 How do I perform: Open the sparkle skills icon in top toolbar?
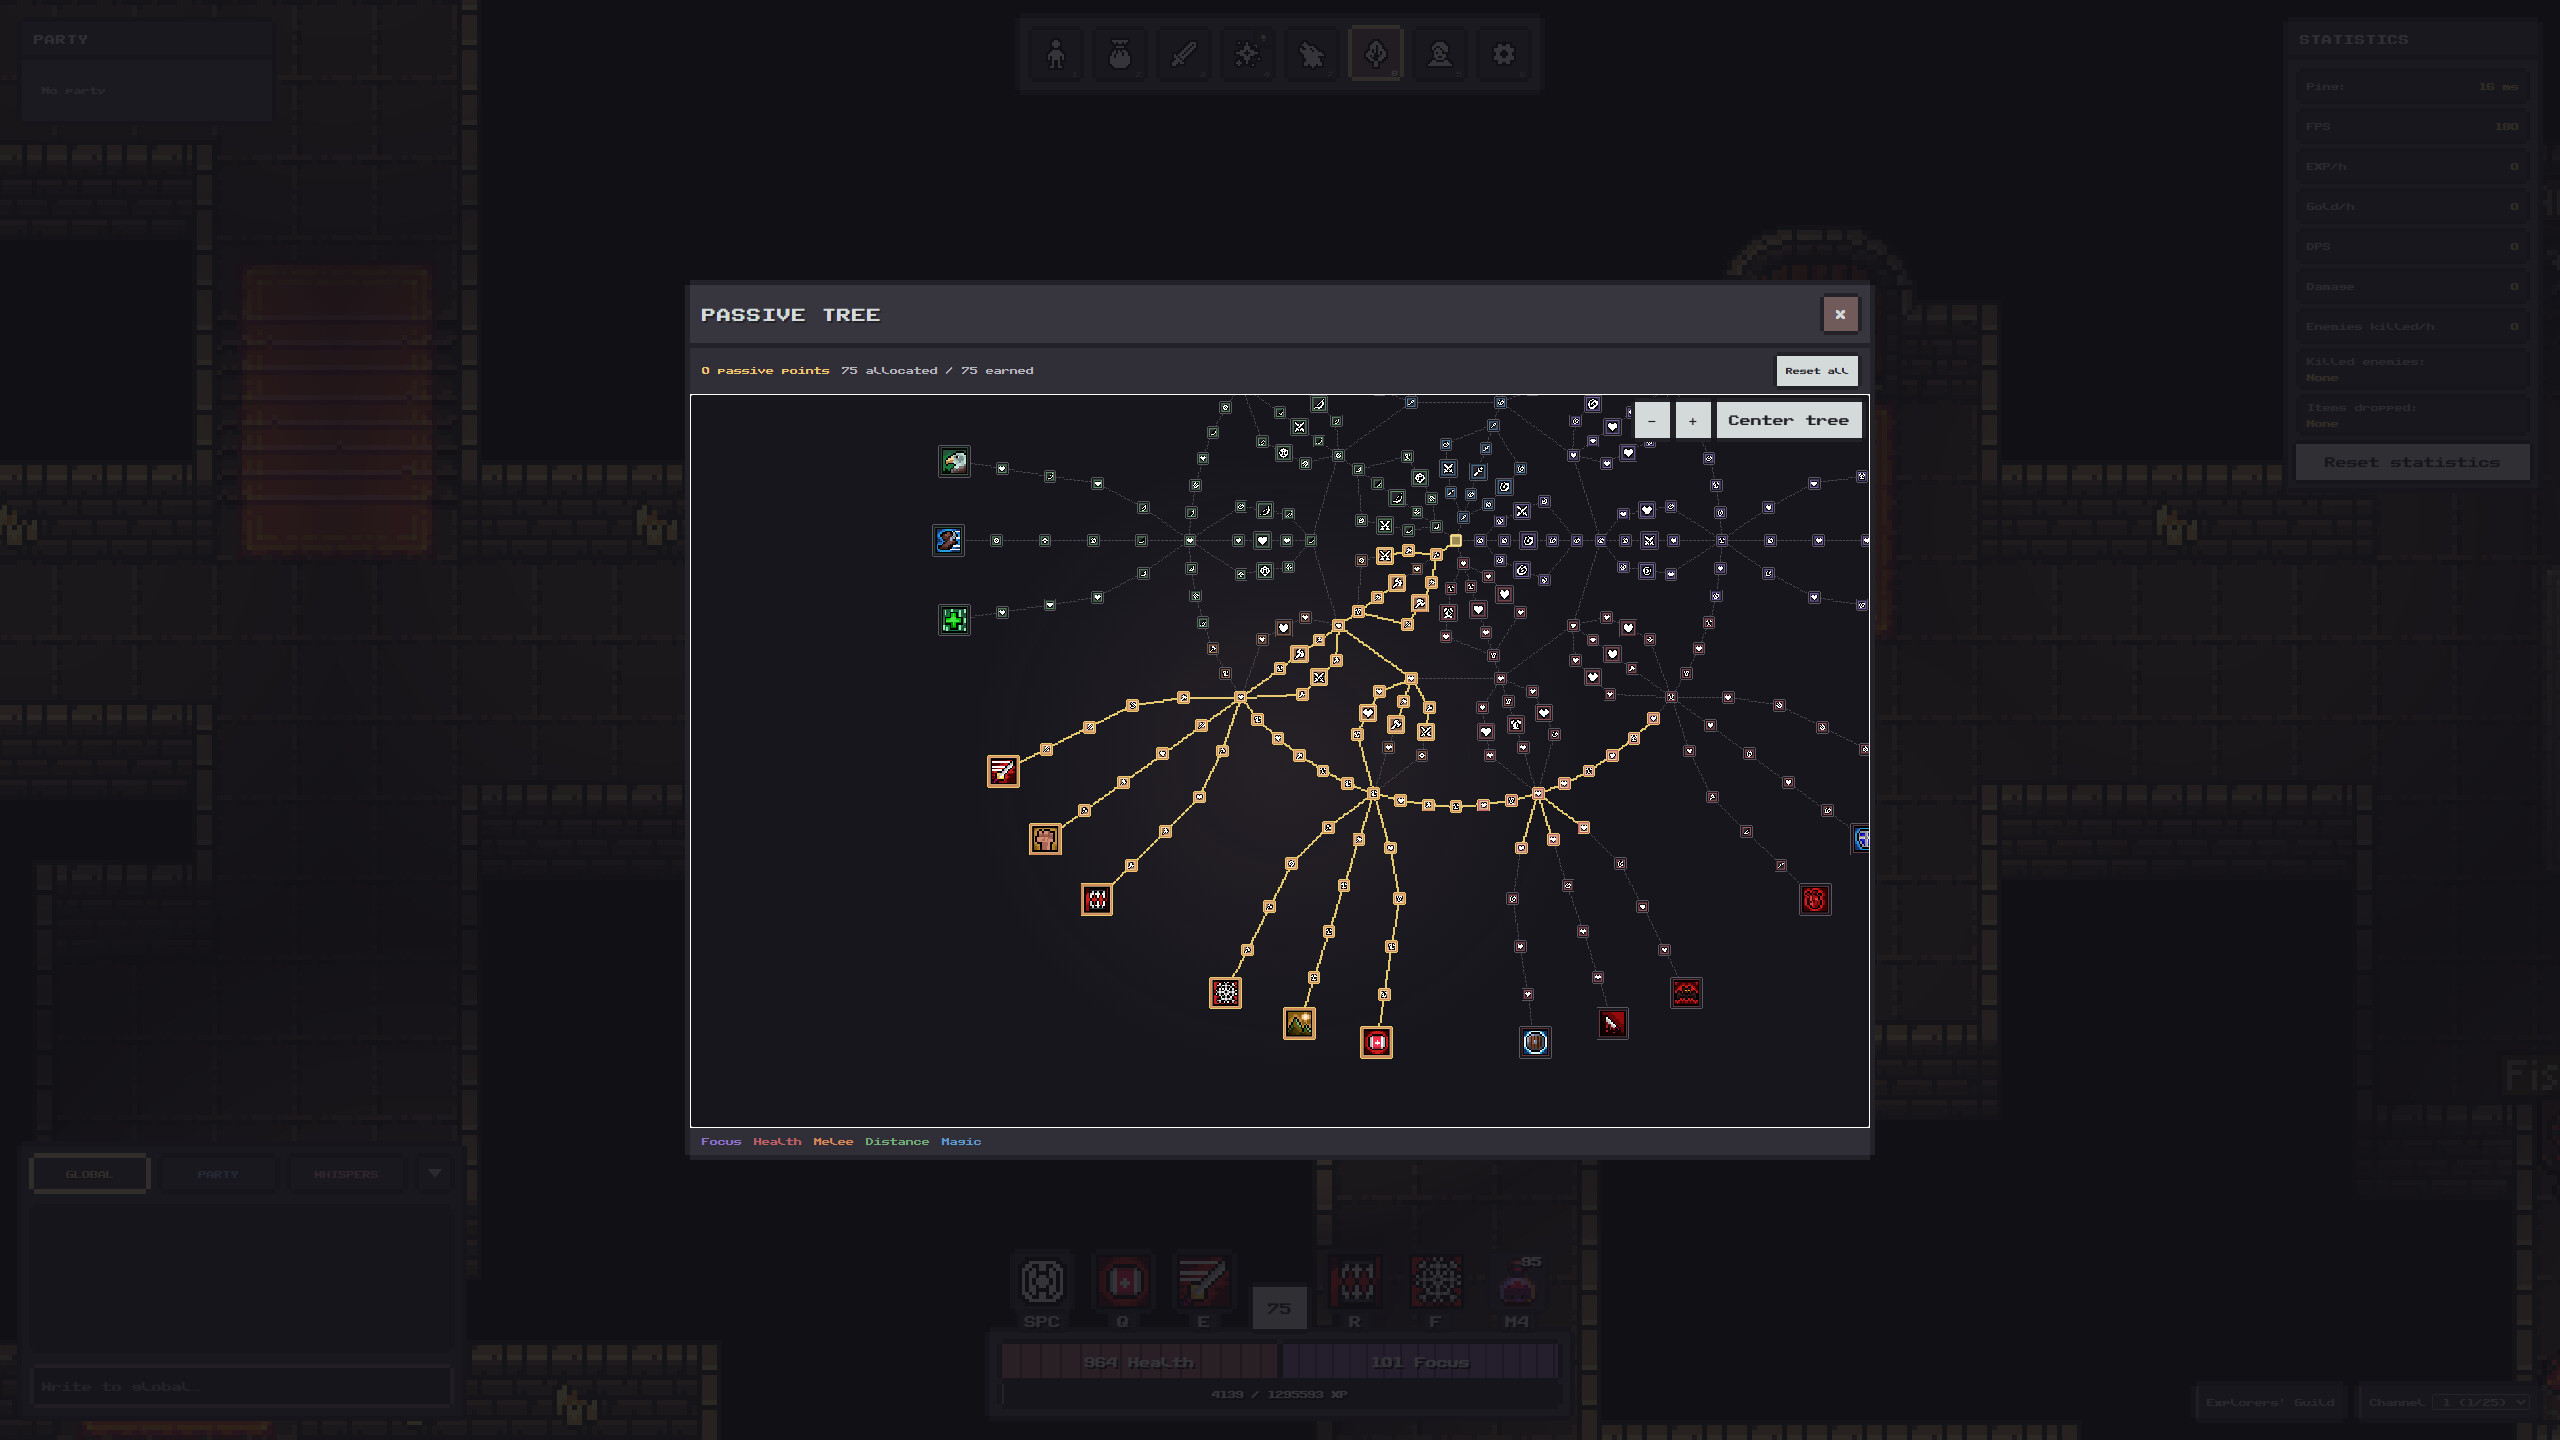pos(1248,54)
